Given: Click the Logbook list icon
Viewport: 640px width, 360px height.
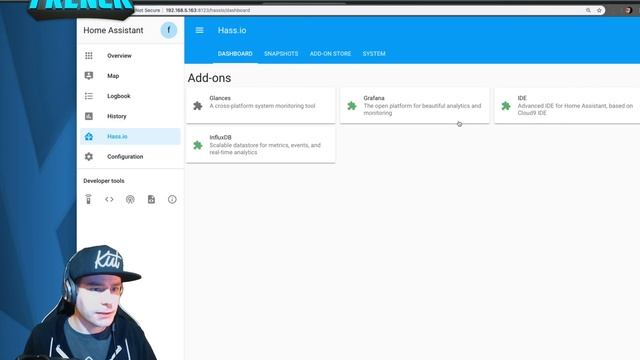Looking at the screenshot, I should coord(89,96).
